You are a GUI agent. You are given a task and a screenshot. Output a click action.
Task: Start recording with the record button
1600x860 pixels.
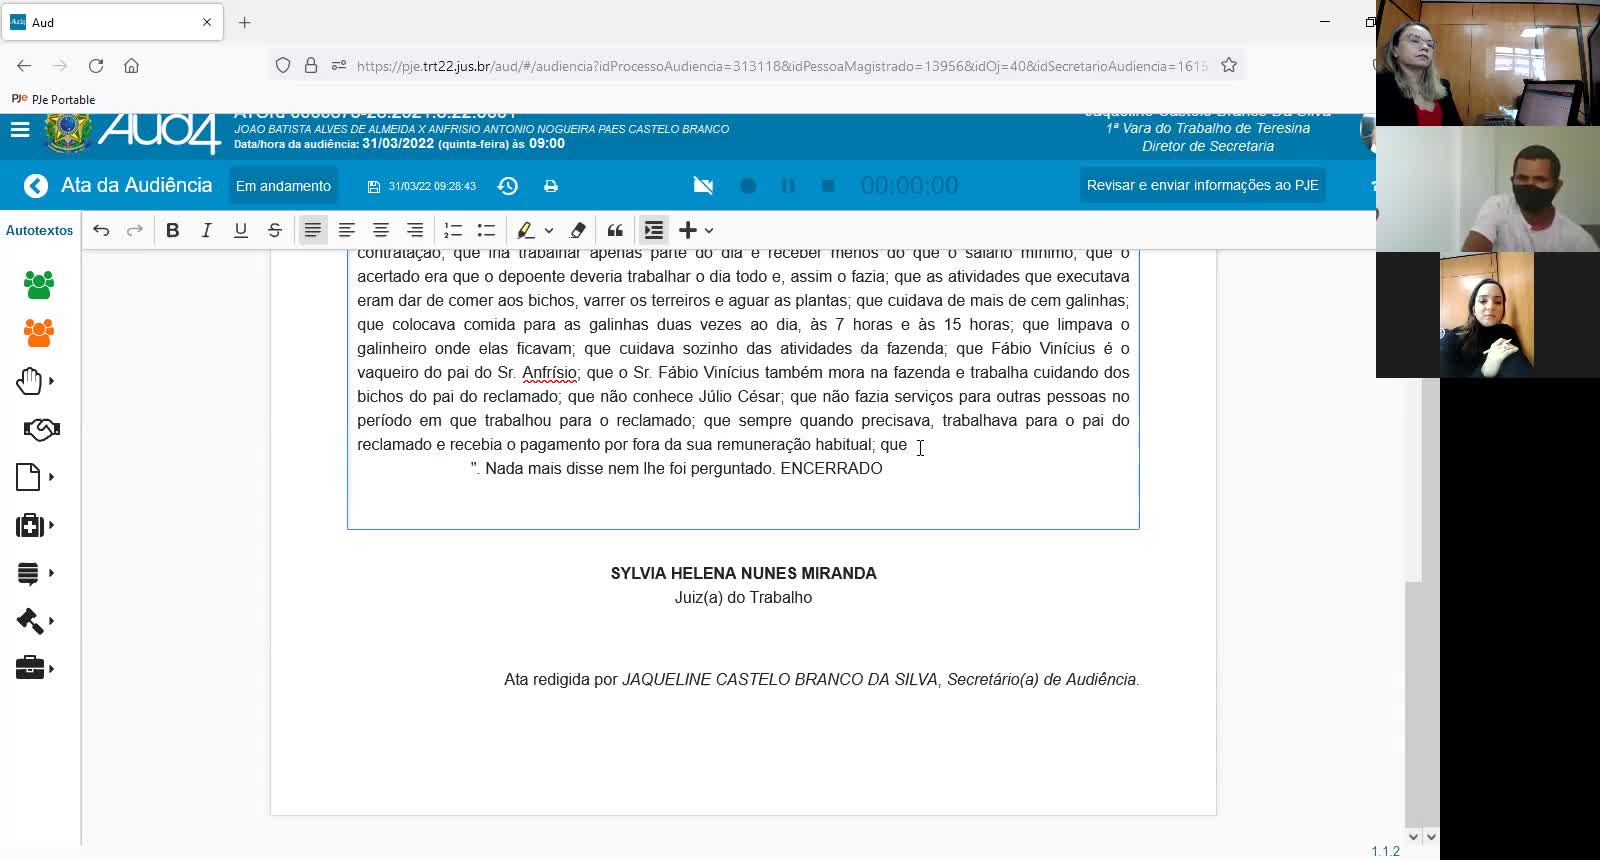point(748,186)
